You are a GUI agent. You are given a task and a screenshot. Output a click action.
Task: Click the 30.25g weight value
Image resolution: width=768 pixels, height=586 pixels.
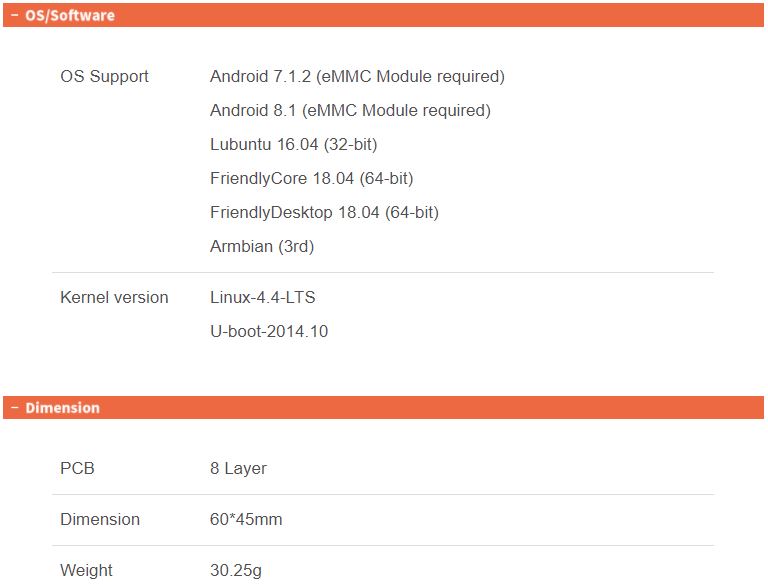(236, 570)
